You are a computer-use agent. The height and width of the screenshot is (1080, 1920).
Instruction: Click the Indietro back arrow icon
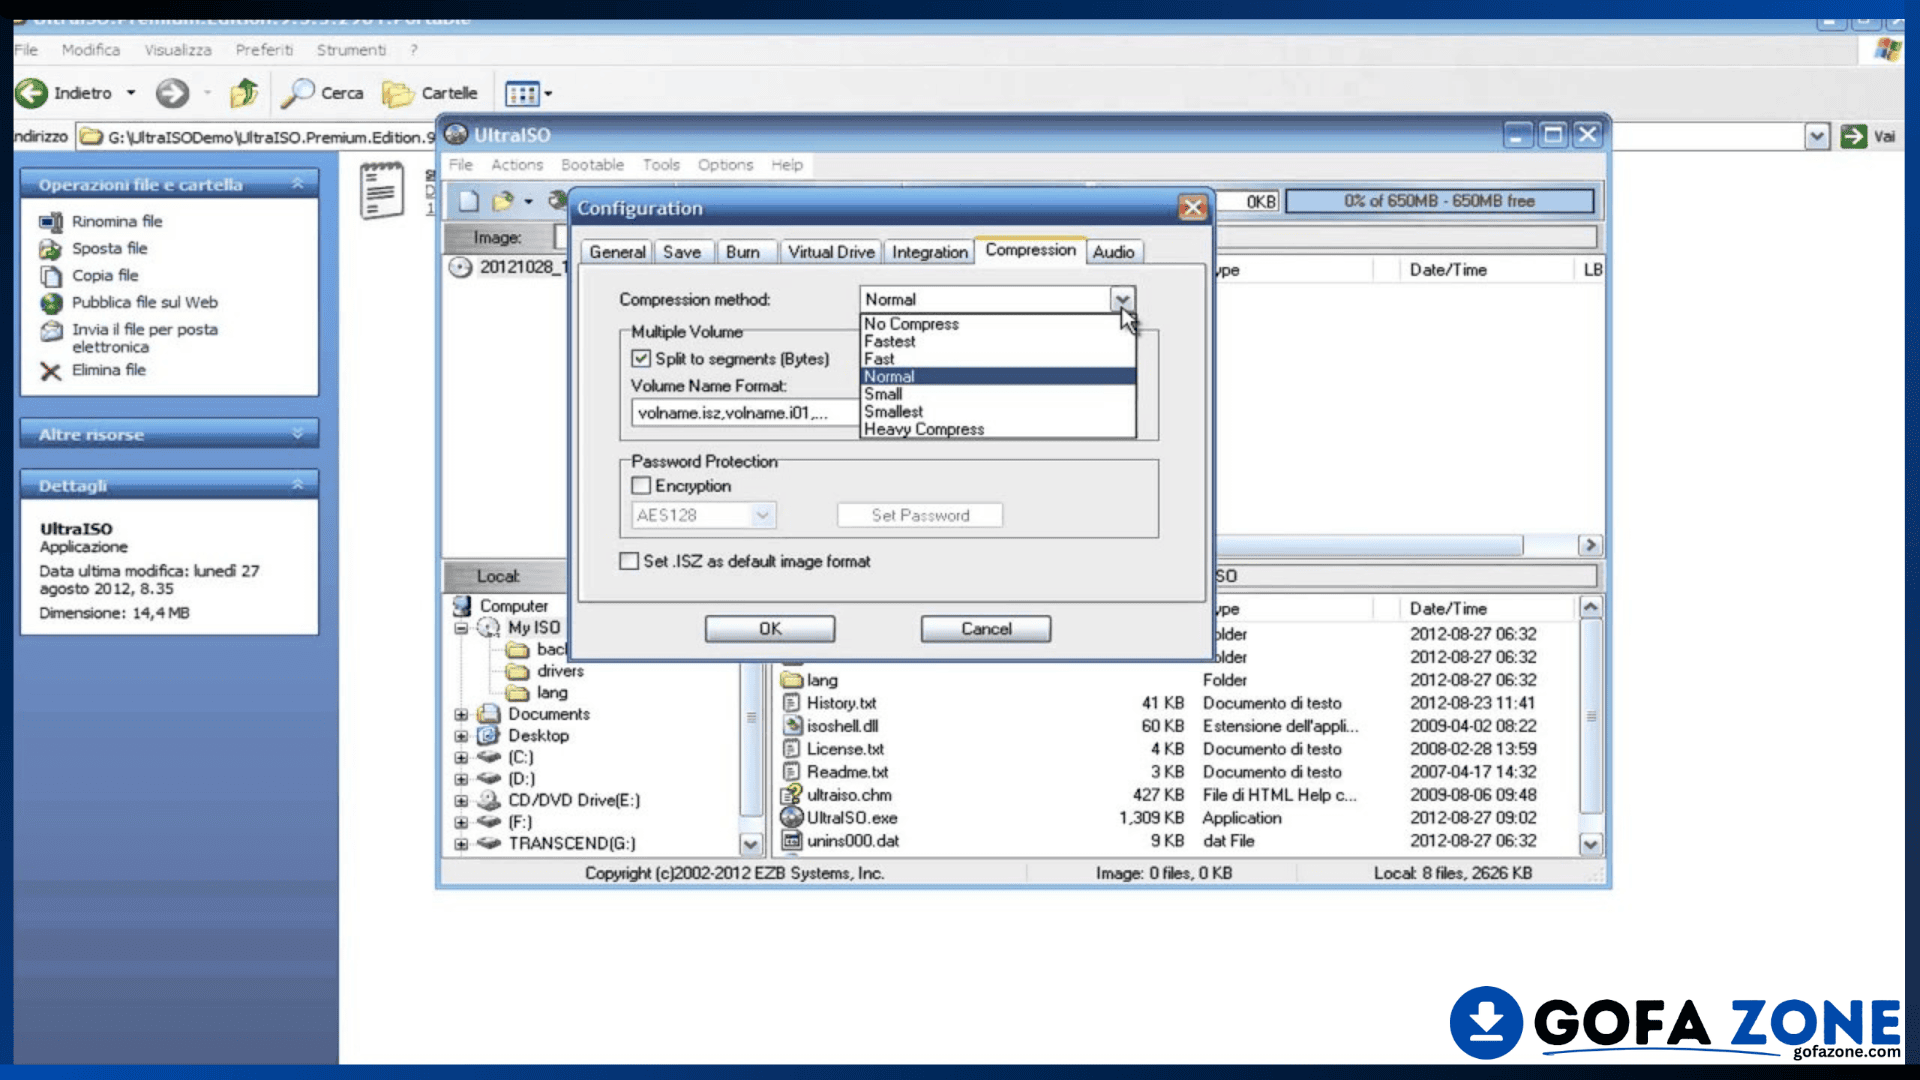[x=31, y=93]
